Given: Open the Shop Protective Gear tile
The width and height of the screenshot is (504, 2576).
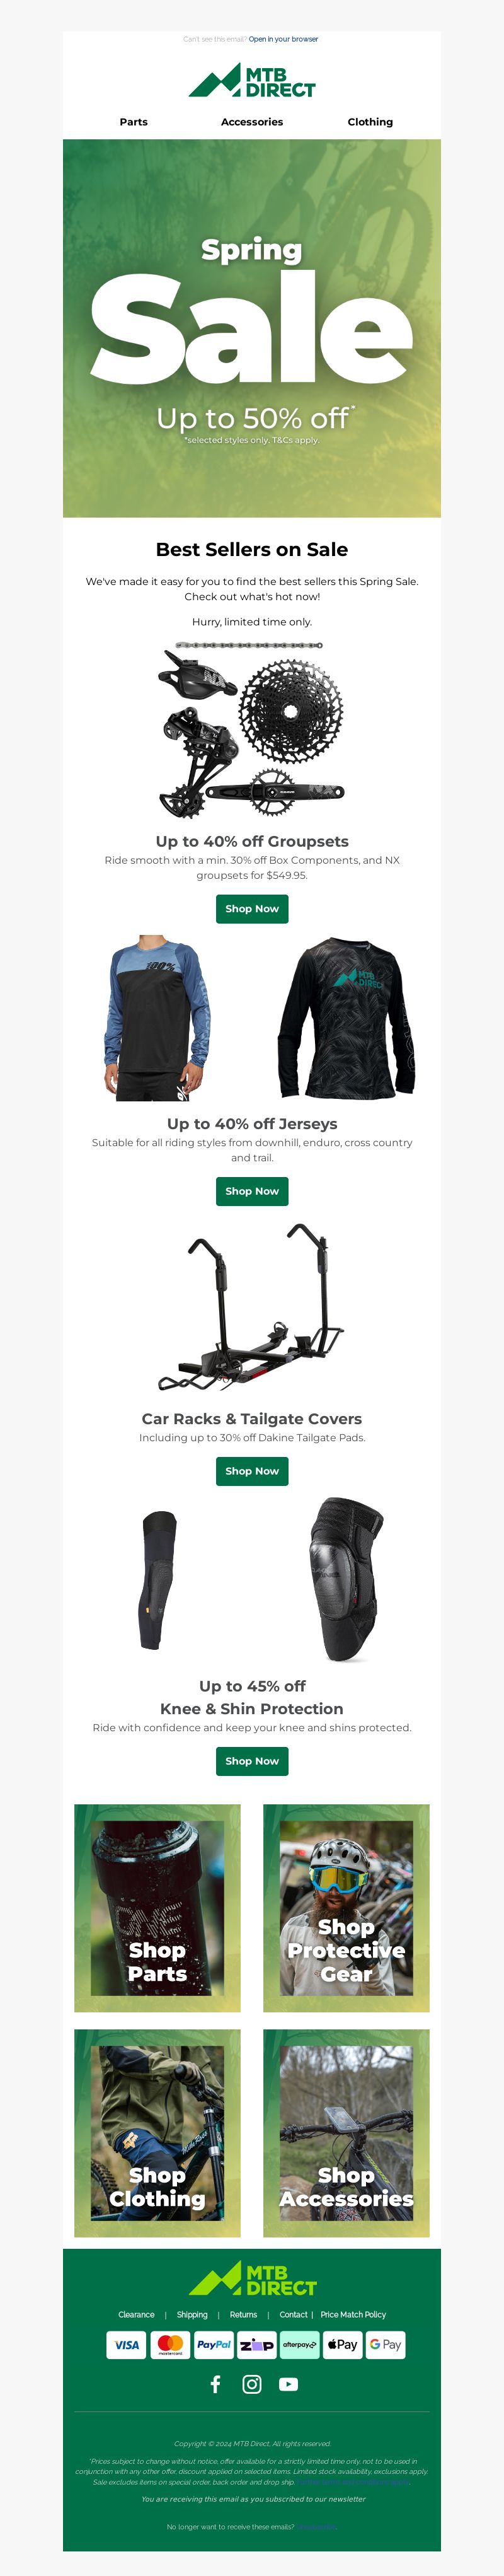Looking at the screenshot, I should tap(346, 1908).
